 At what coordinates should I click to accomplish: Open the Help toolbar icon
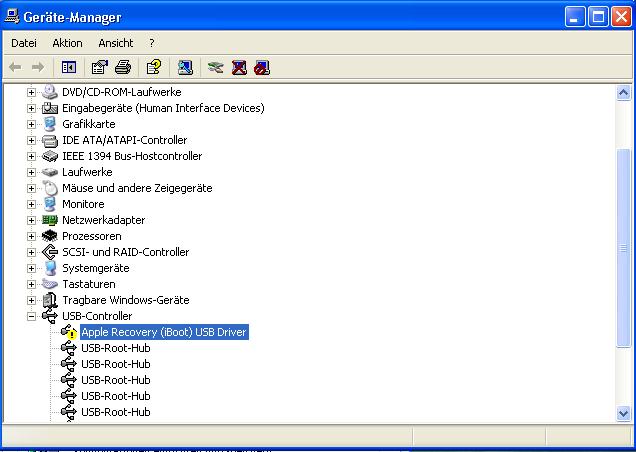[153, 67]
